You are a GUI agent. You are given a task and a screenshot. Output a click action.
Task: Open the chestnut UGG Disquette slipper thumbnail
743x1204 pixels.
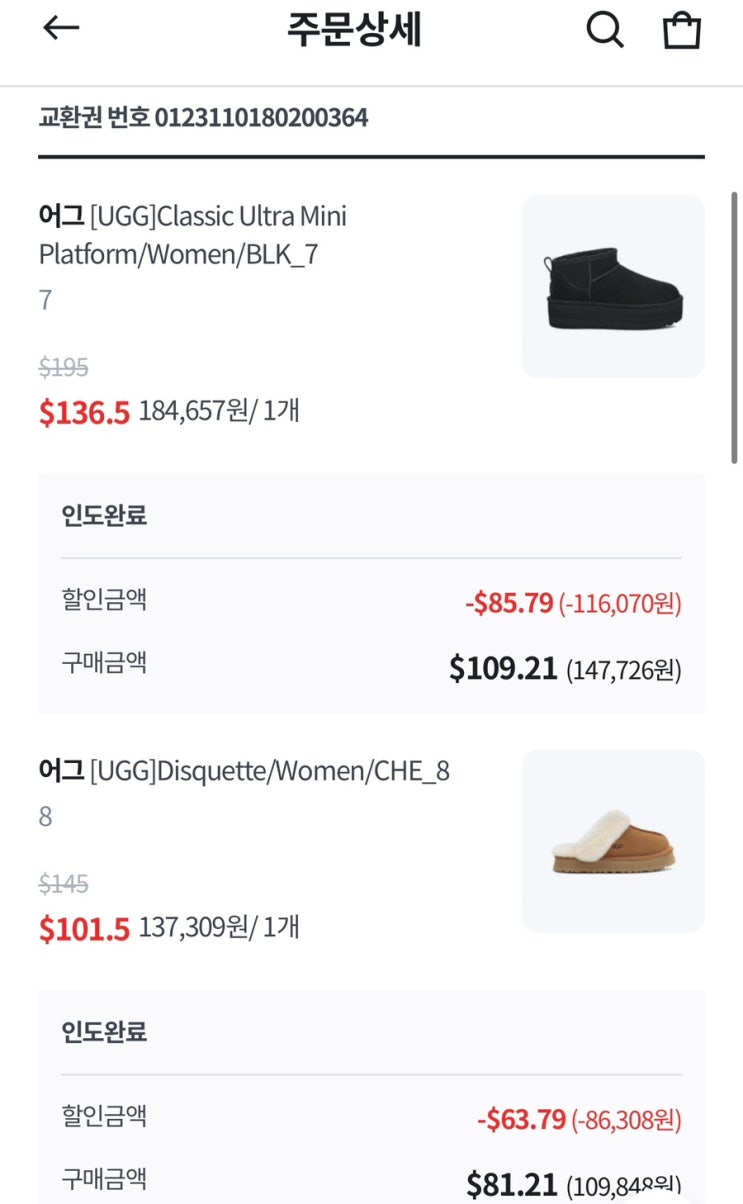(613, 841)
